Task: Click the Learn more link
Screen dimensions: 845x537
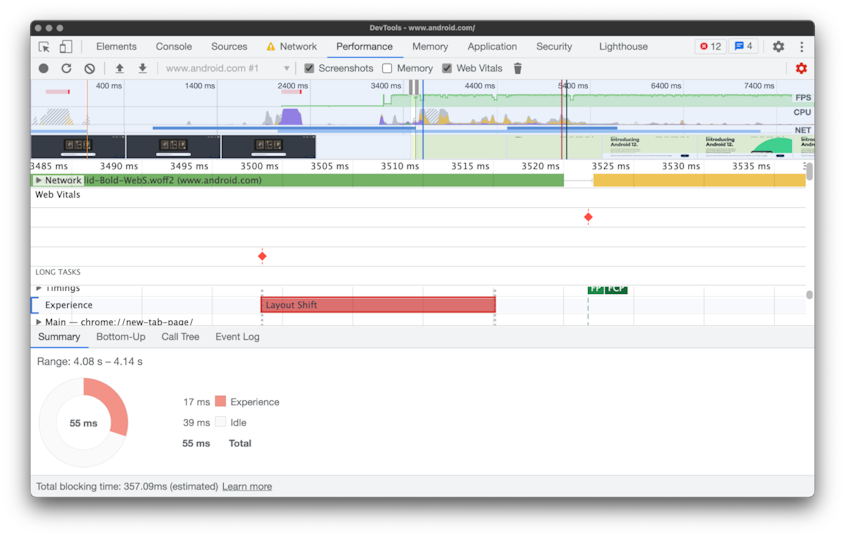Action: tap(247, 487)
